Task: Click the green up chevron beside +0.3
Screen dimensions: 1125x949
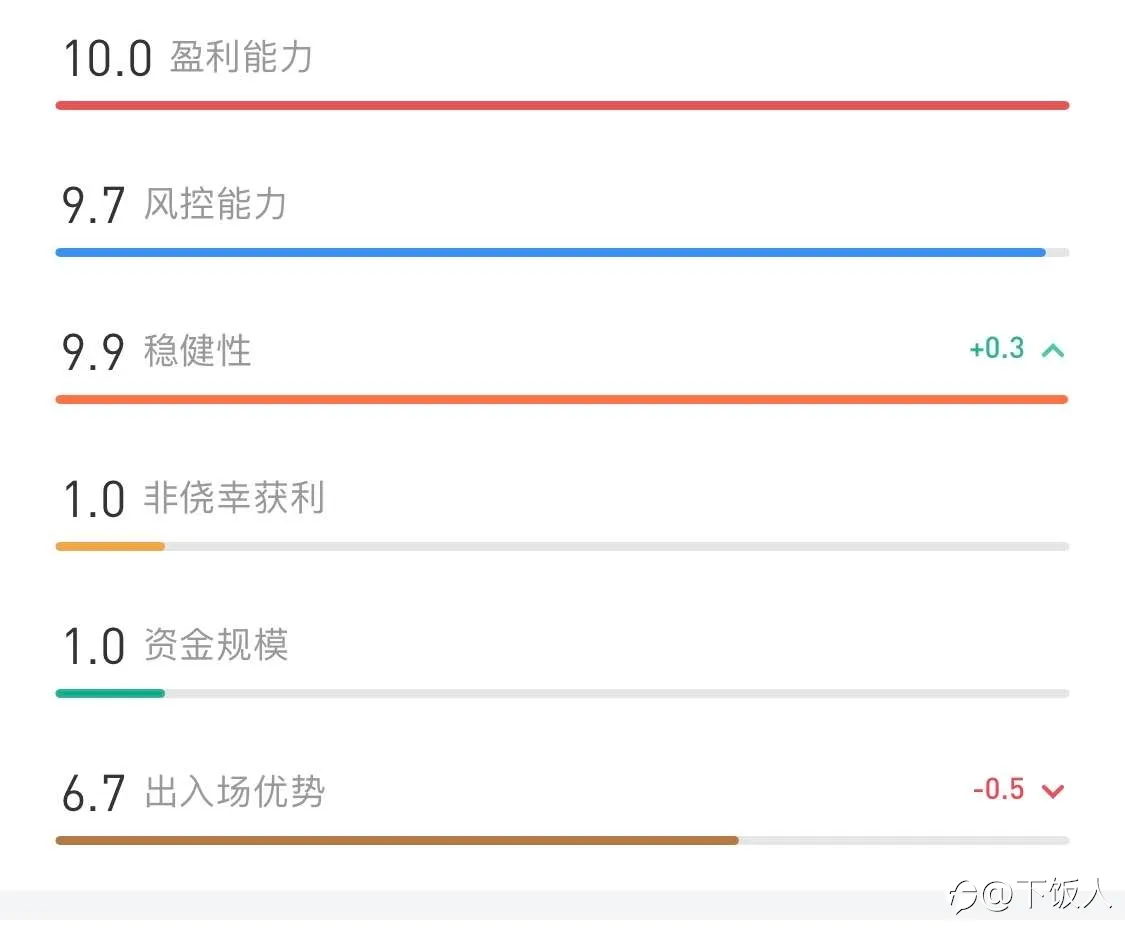Action: [1053, 350]
